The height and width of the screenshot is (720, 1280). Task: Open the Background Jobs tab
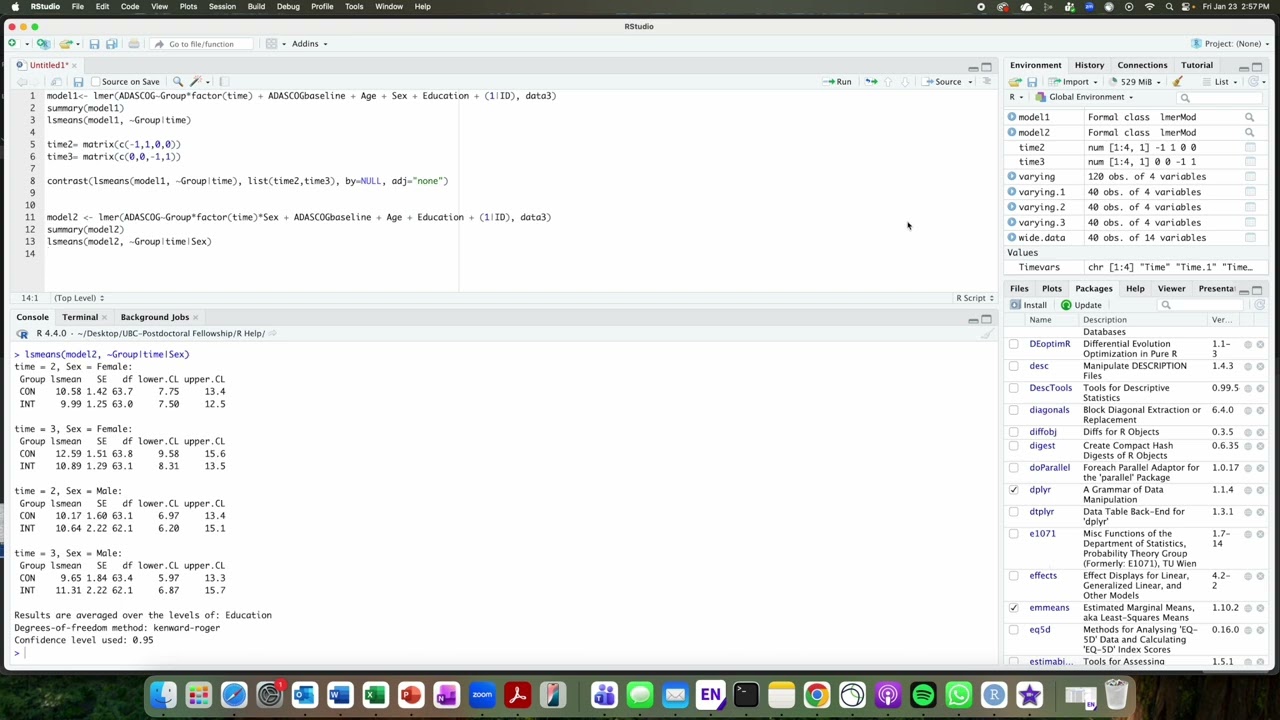coord(154,317)
